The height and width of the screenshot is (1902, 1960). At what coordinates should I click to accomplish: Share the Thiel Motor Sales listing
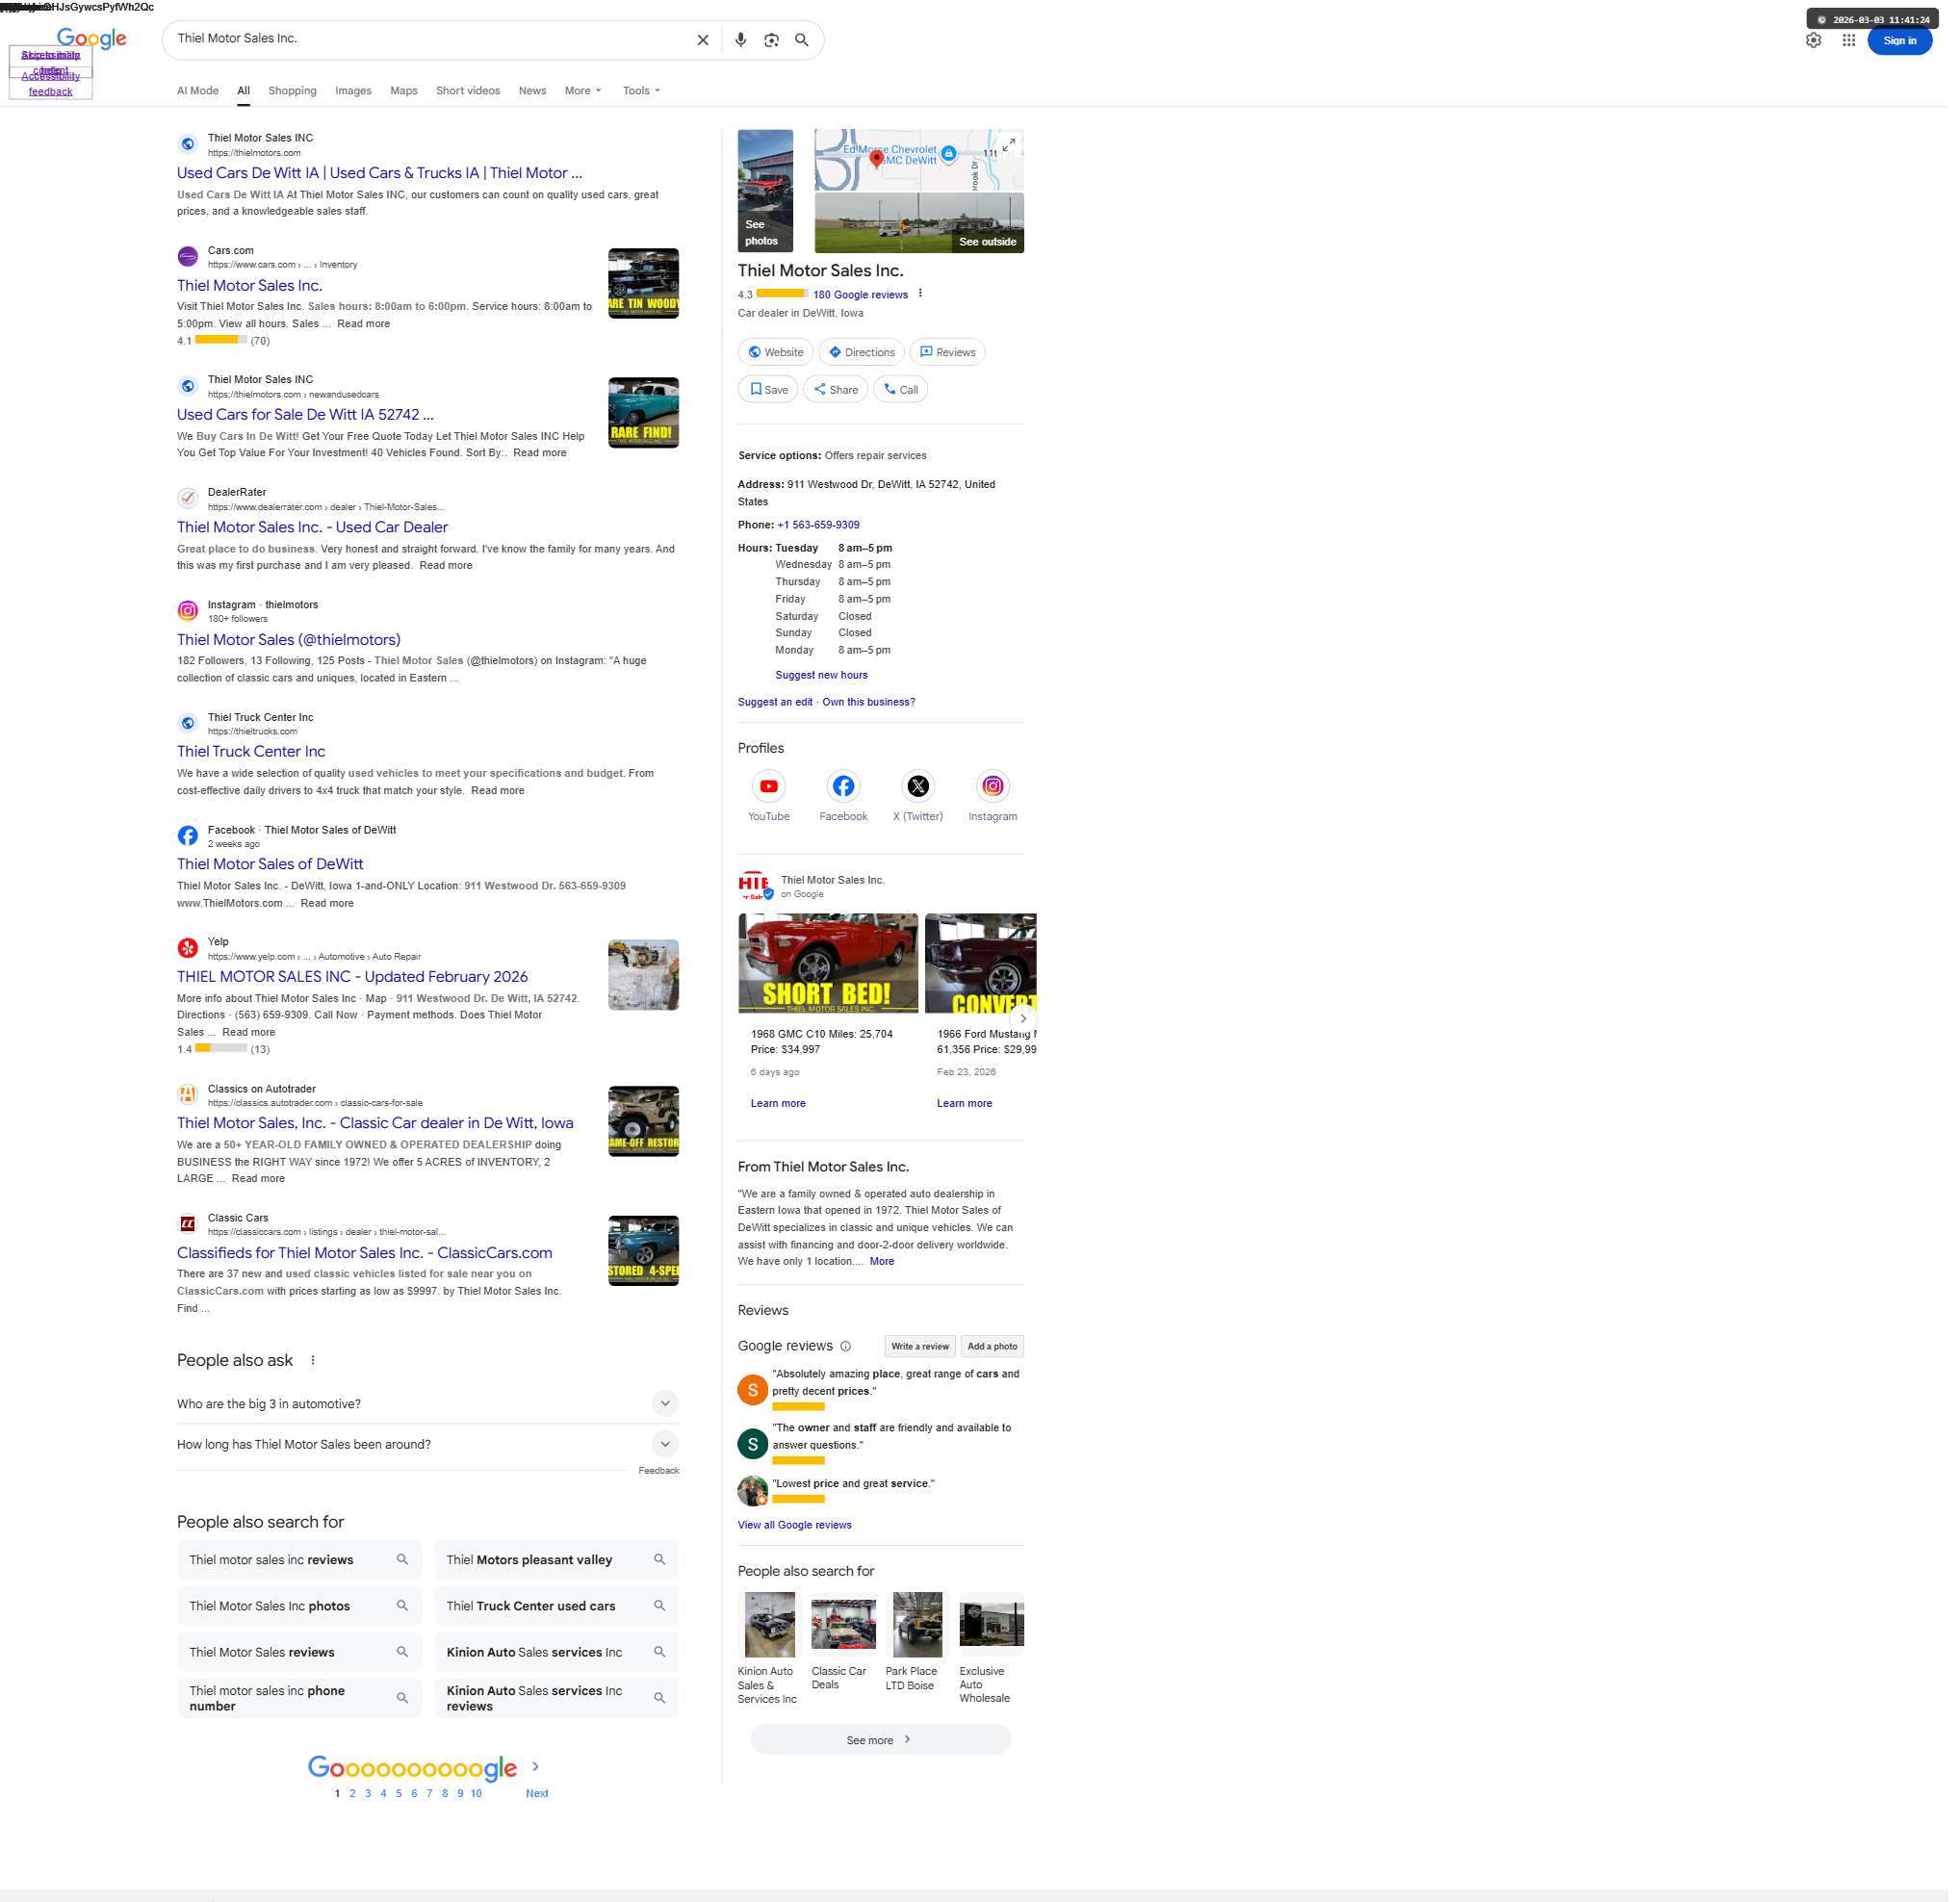pyautogui.click(x=835, y=389)
